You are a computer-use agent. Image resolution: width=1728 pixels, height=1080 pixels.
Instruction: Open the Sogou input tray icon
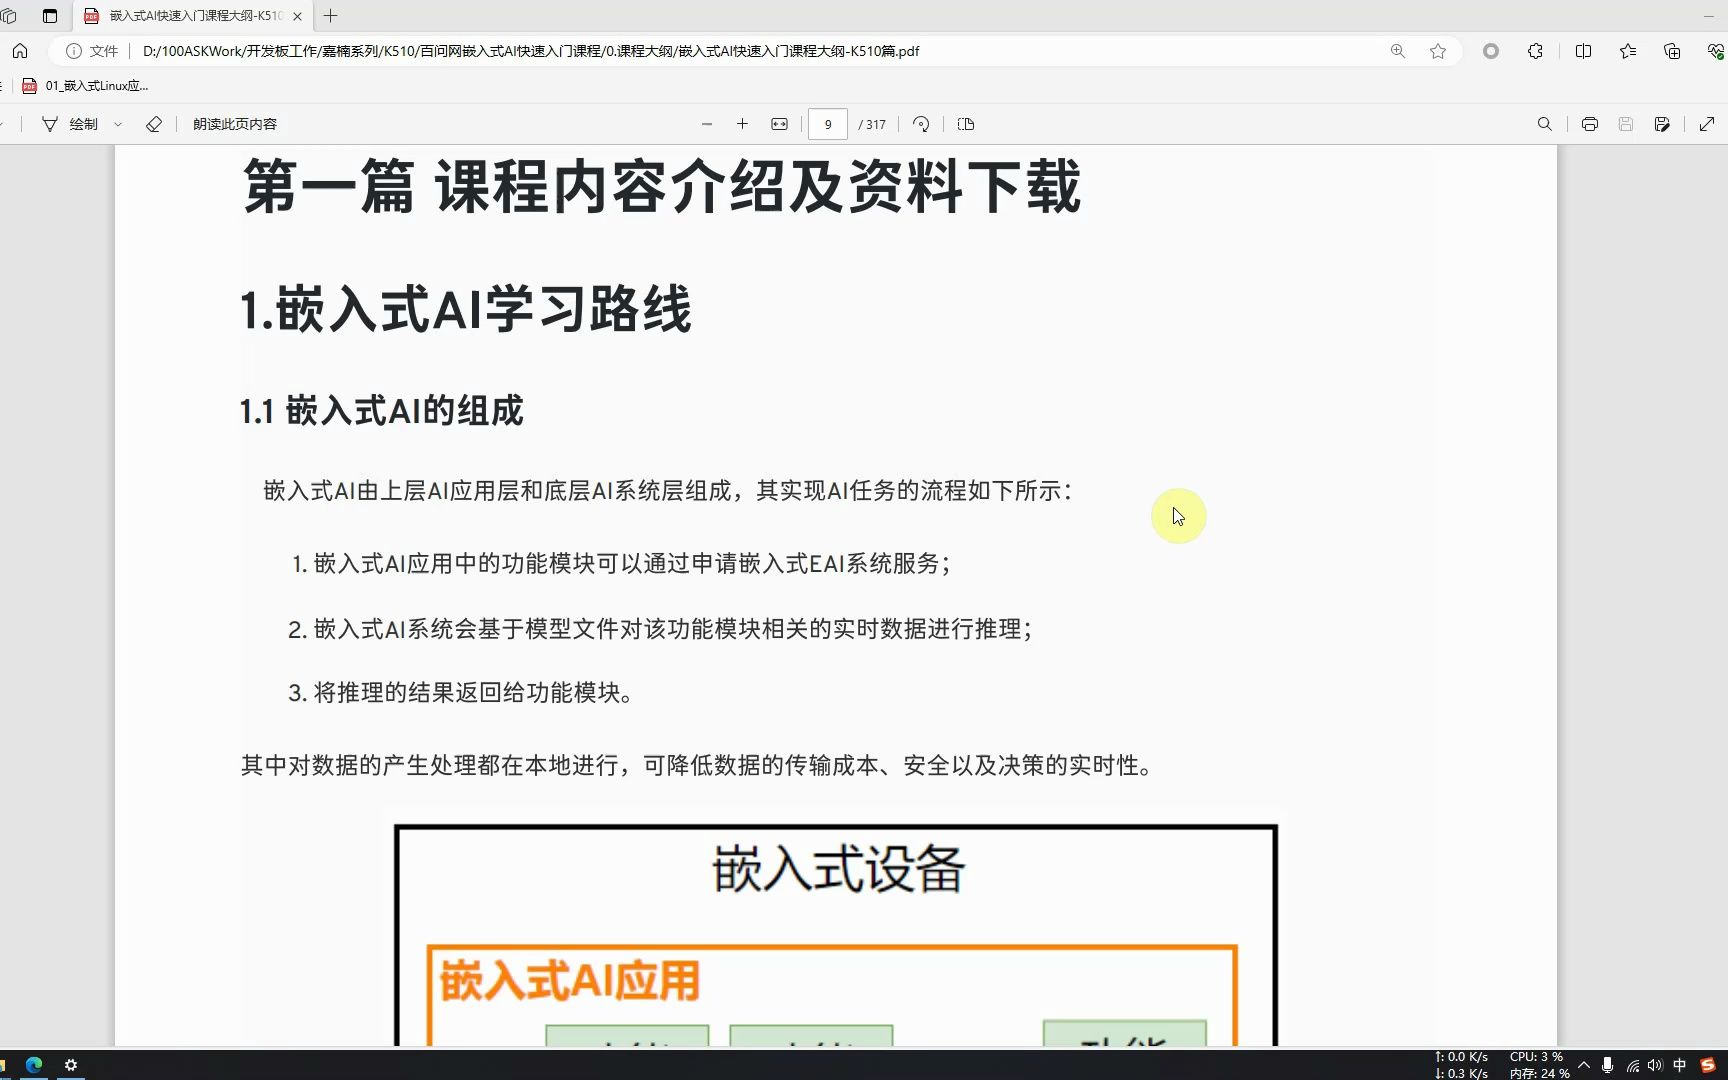click(1708, 1065)
